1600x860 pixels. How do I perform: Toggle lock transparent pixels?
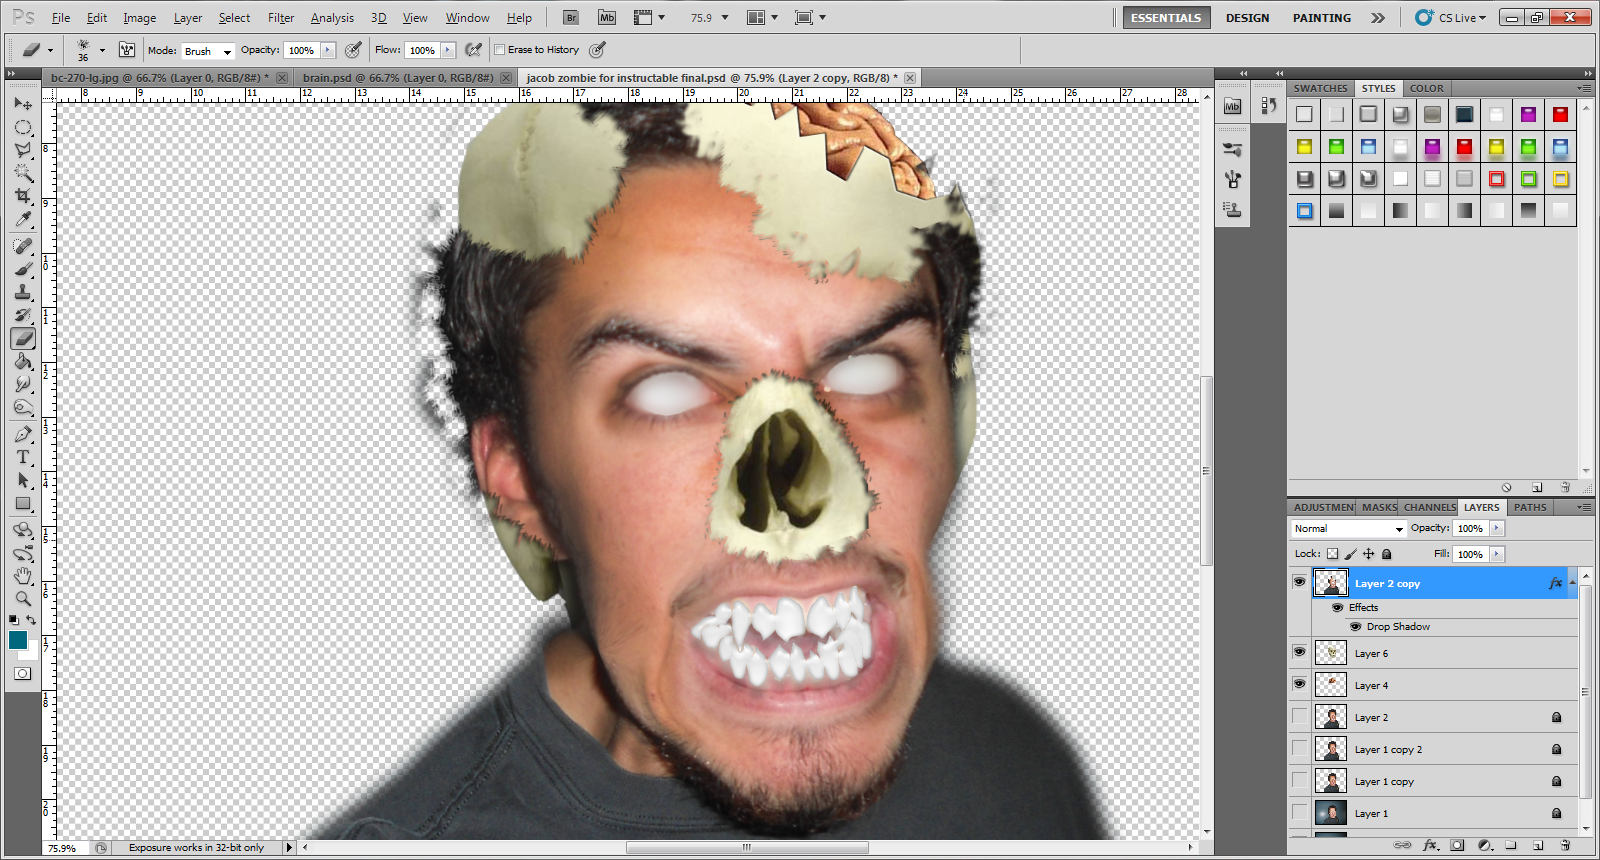coord(1332,554)
